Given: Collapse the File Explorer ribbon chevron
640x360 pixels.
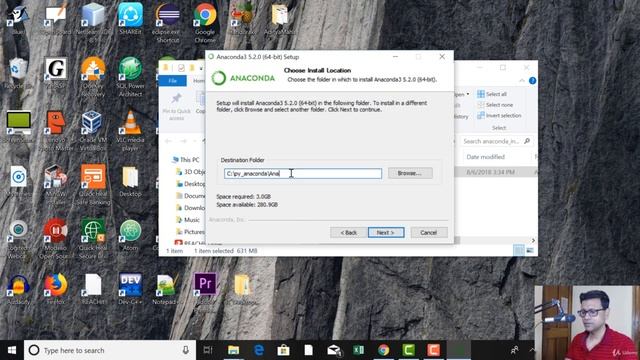Looking at the screenshot, I should click(x=522, y=81).
